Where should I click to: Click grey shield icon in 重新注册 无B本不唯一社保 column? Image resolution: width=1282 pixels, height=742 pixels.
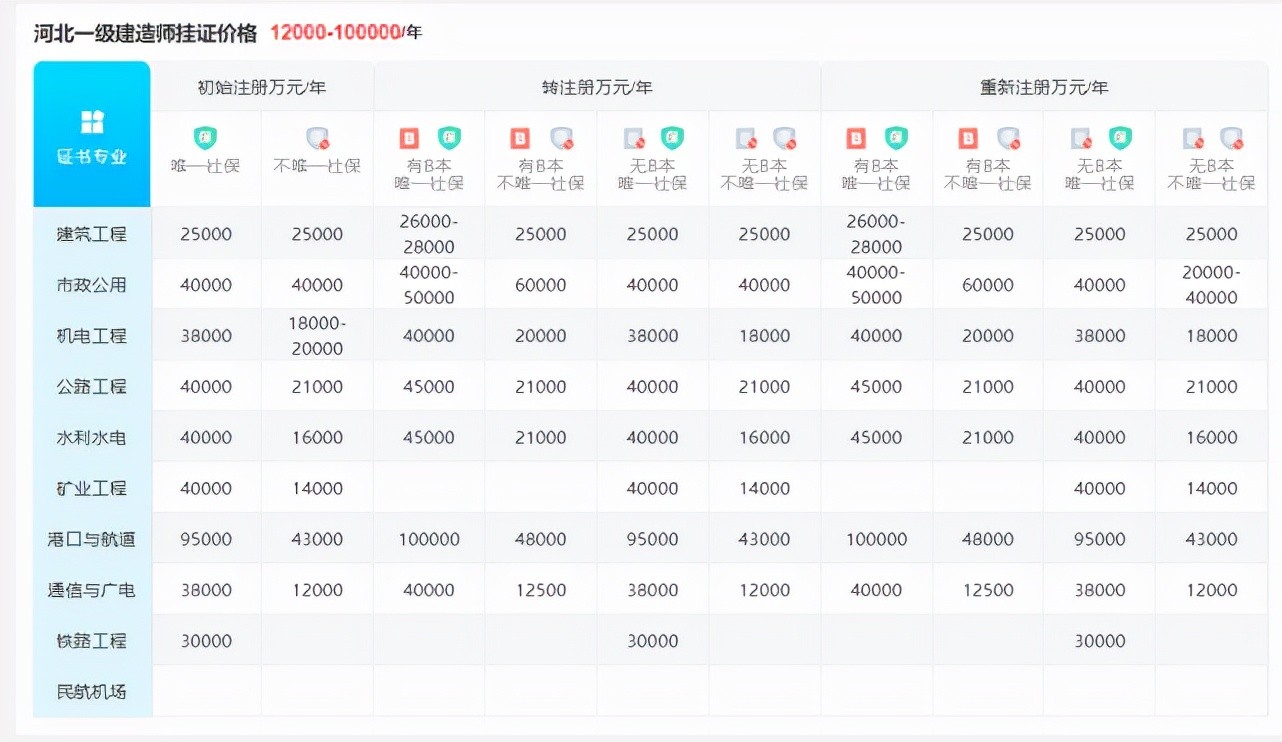(1231, 138)
